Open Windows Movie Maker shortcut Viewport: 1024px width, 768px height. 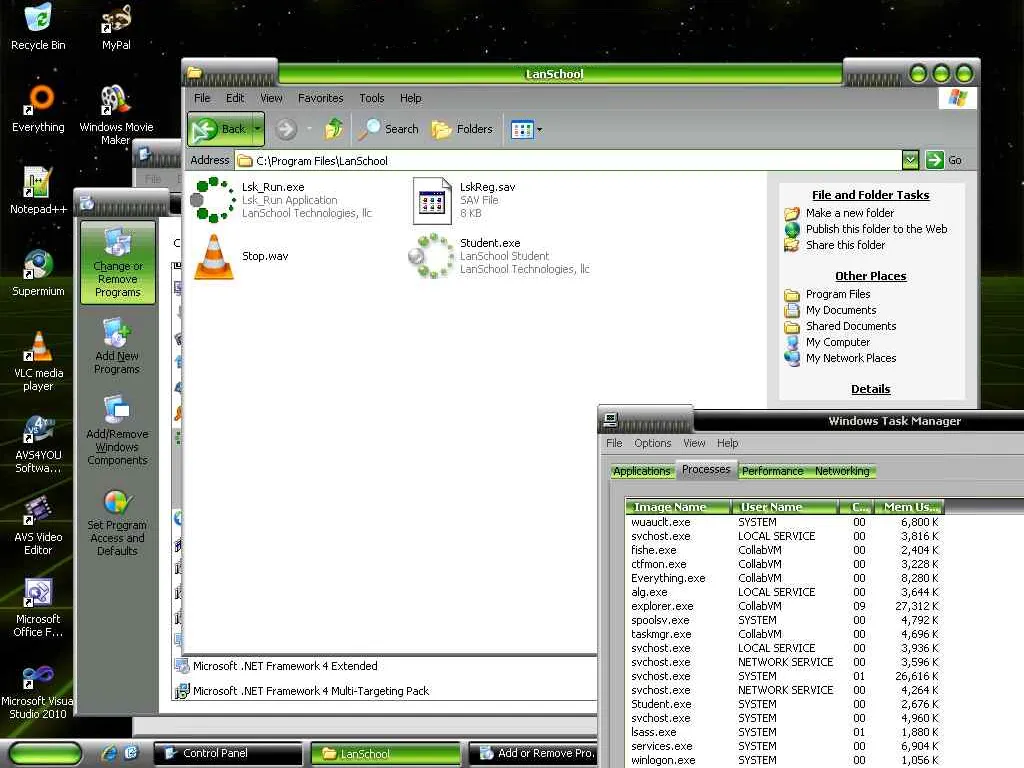tap(116, 114)
